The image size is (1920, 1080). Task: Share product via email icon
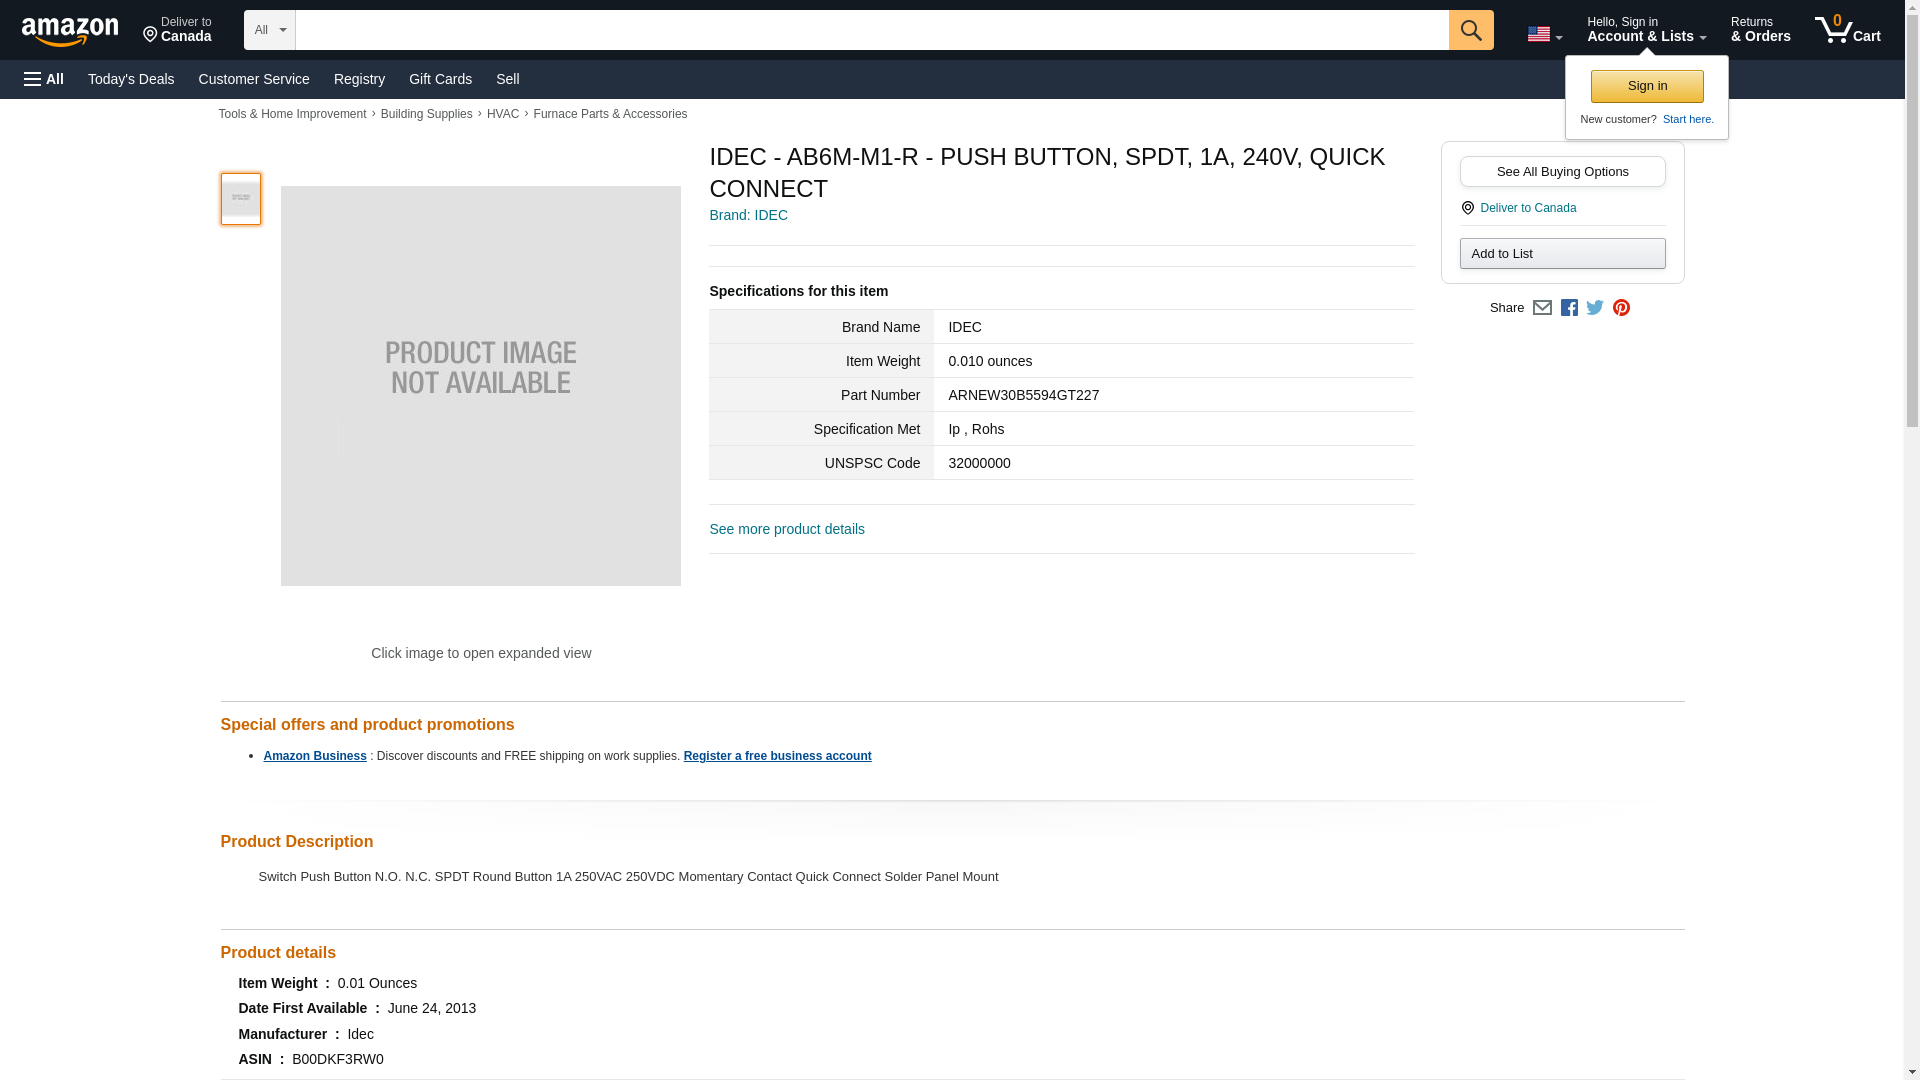point(1542,308)
